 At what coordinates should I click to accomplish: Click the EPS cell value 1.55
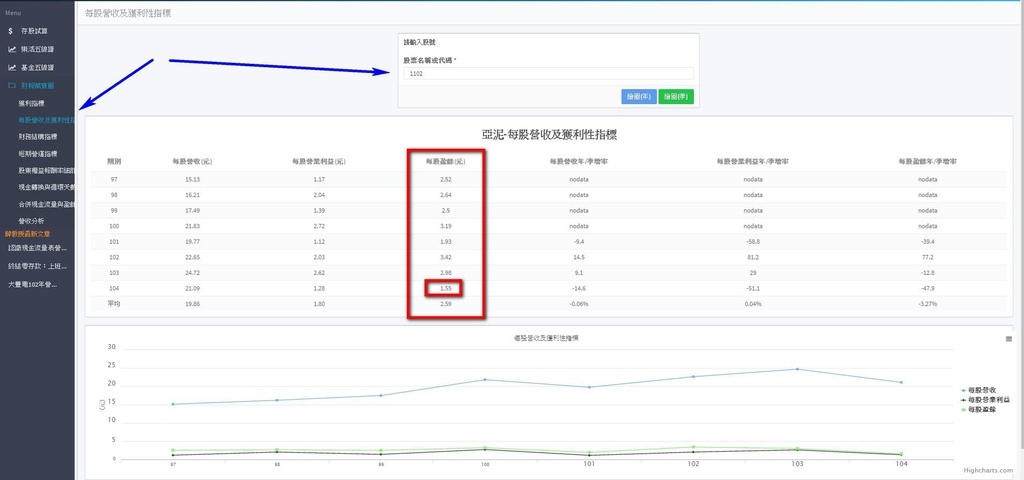[445, 289]
